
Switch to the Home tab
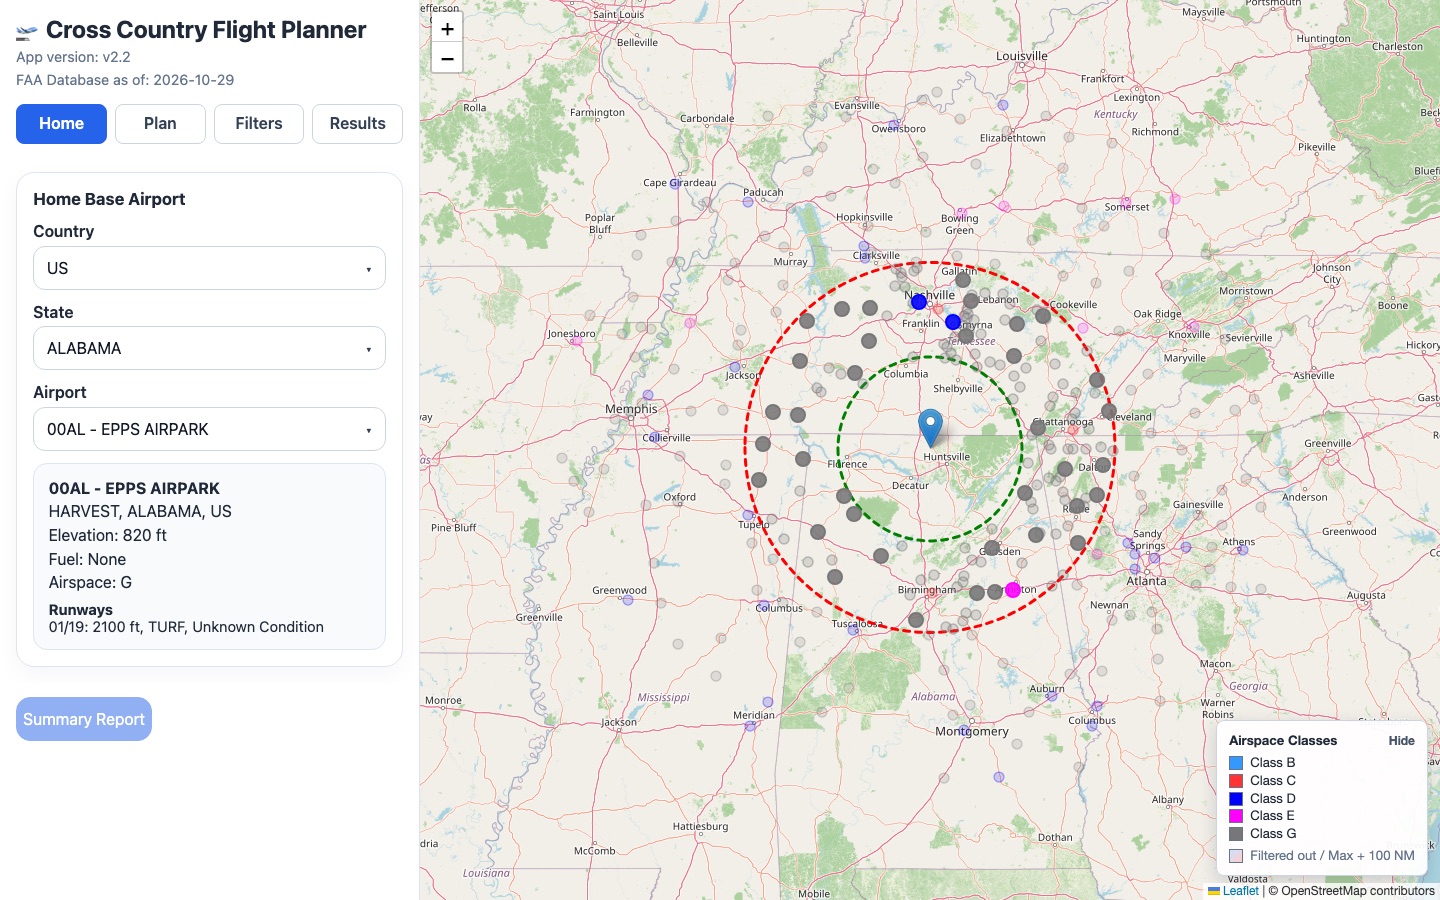61,124
